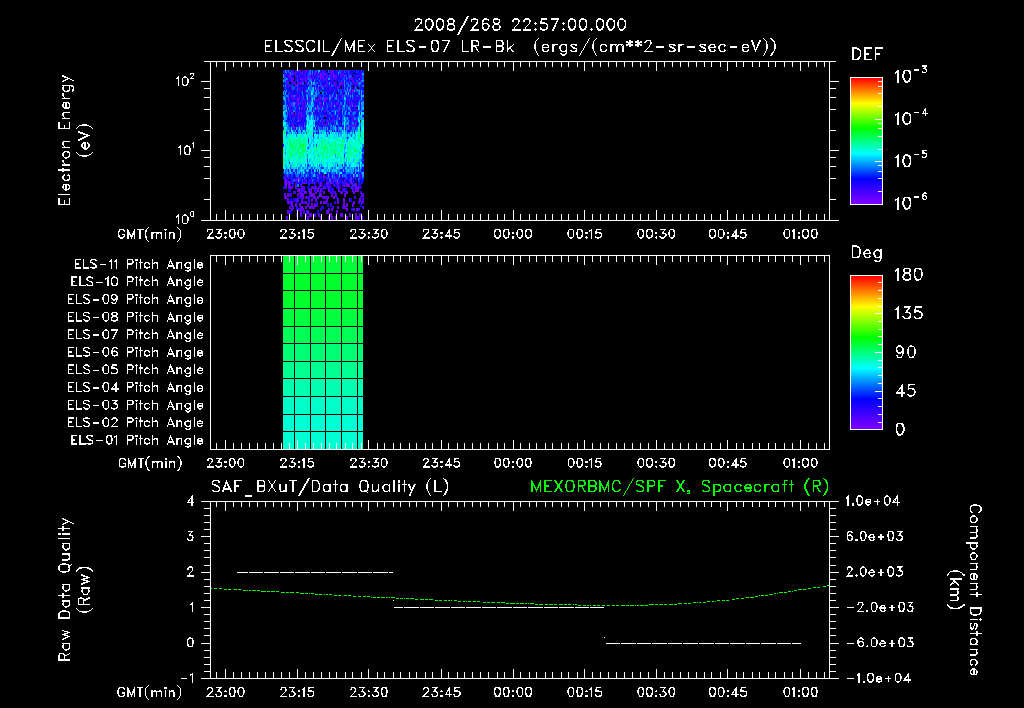This screenshot has height=708, width=1024.
Task: Click the 23:30 time label under the pitch angle panel
Action: tap(369, 463)
